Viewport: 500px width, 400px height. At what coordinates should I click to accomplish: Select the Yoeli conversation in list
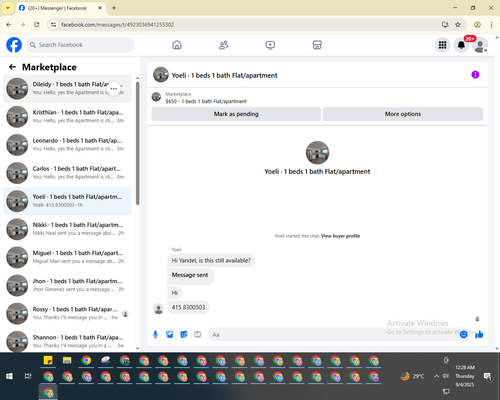[x=67, y=201]
